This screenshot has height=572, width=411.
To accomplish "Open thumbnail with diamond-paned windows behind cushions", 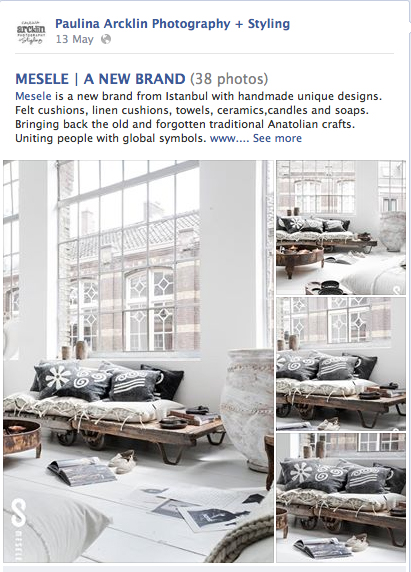I will pyautogui.click(x=341, y=364).
